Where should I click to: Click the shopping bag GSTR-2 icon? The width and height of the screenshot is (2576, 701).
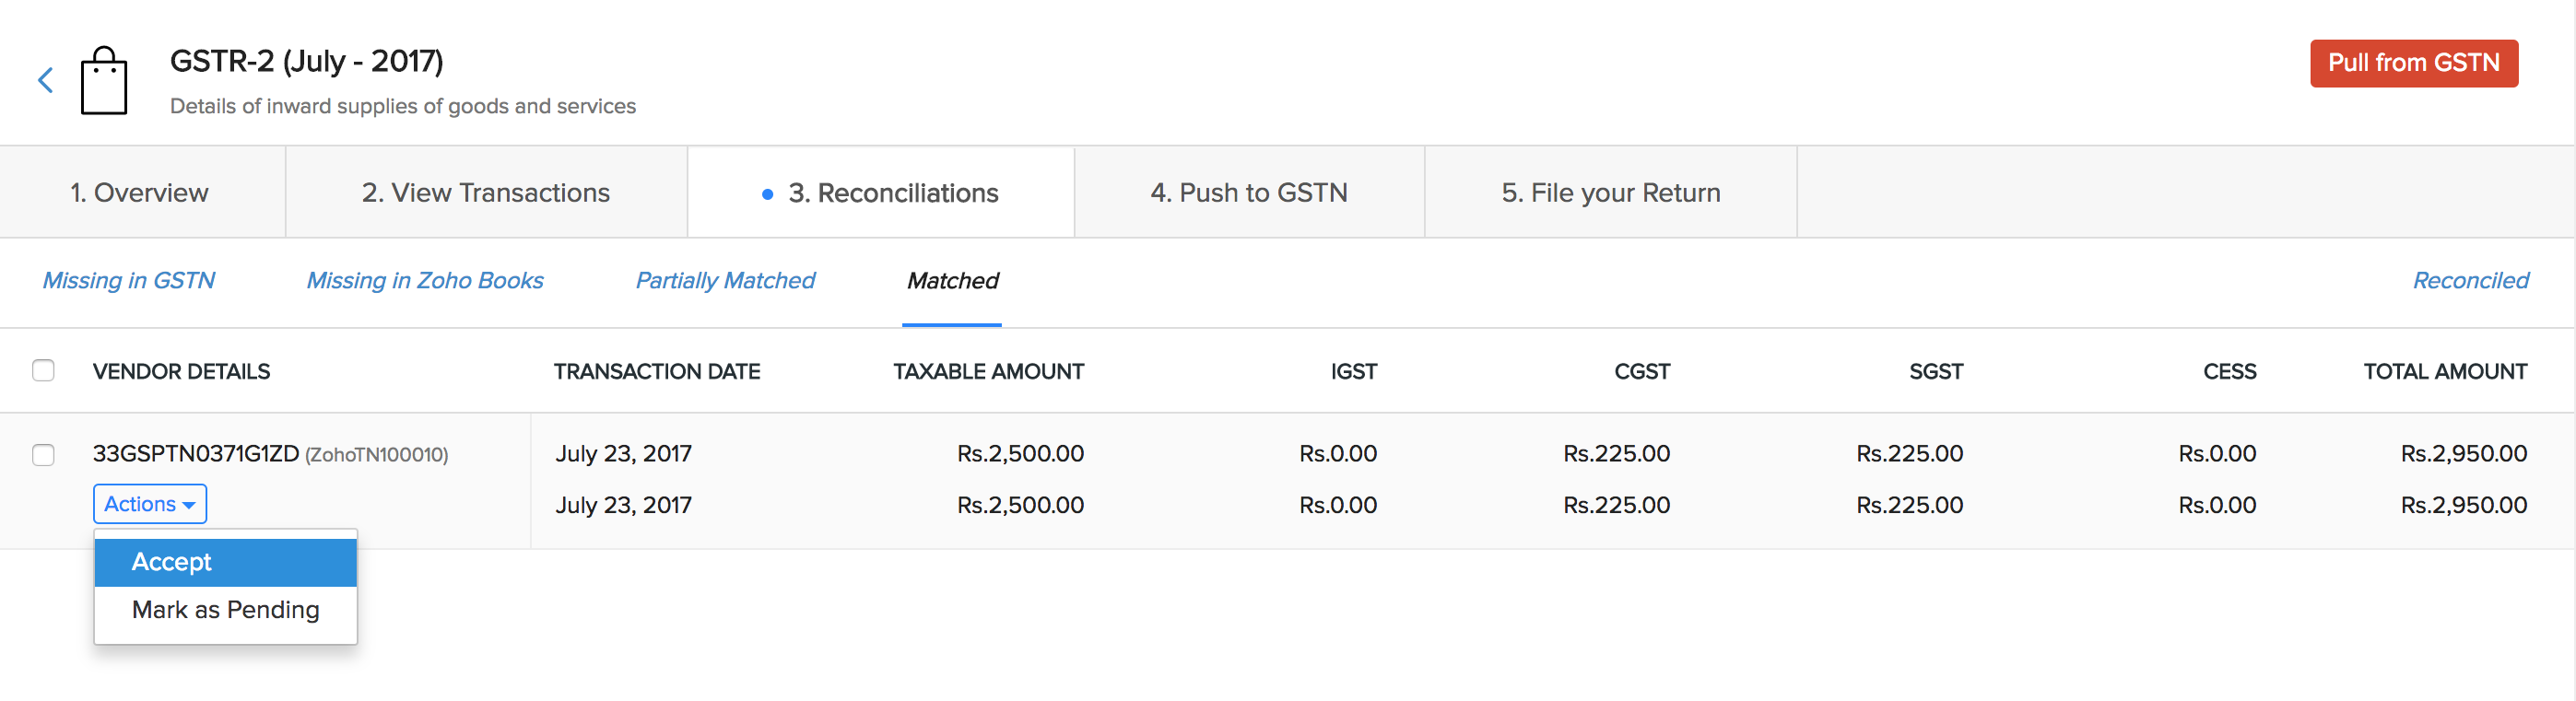coord(104,81)
